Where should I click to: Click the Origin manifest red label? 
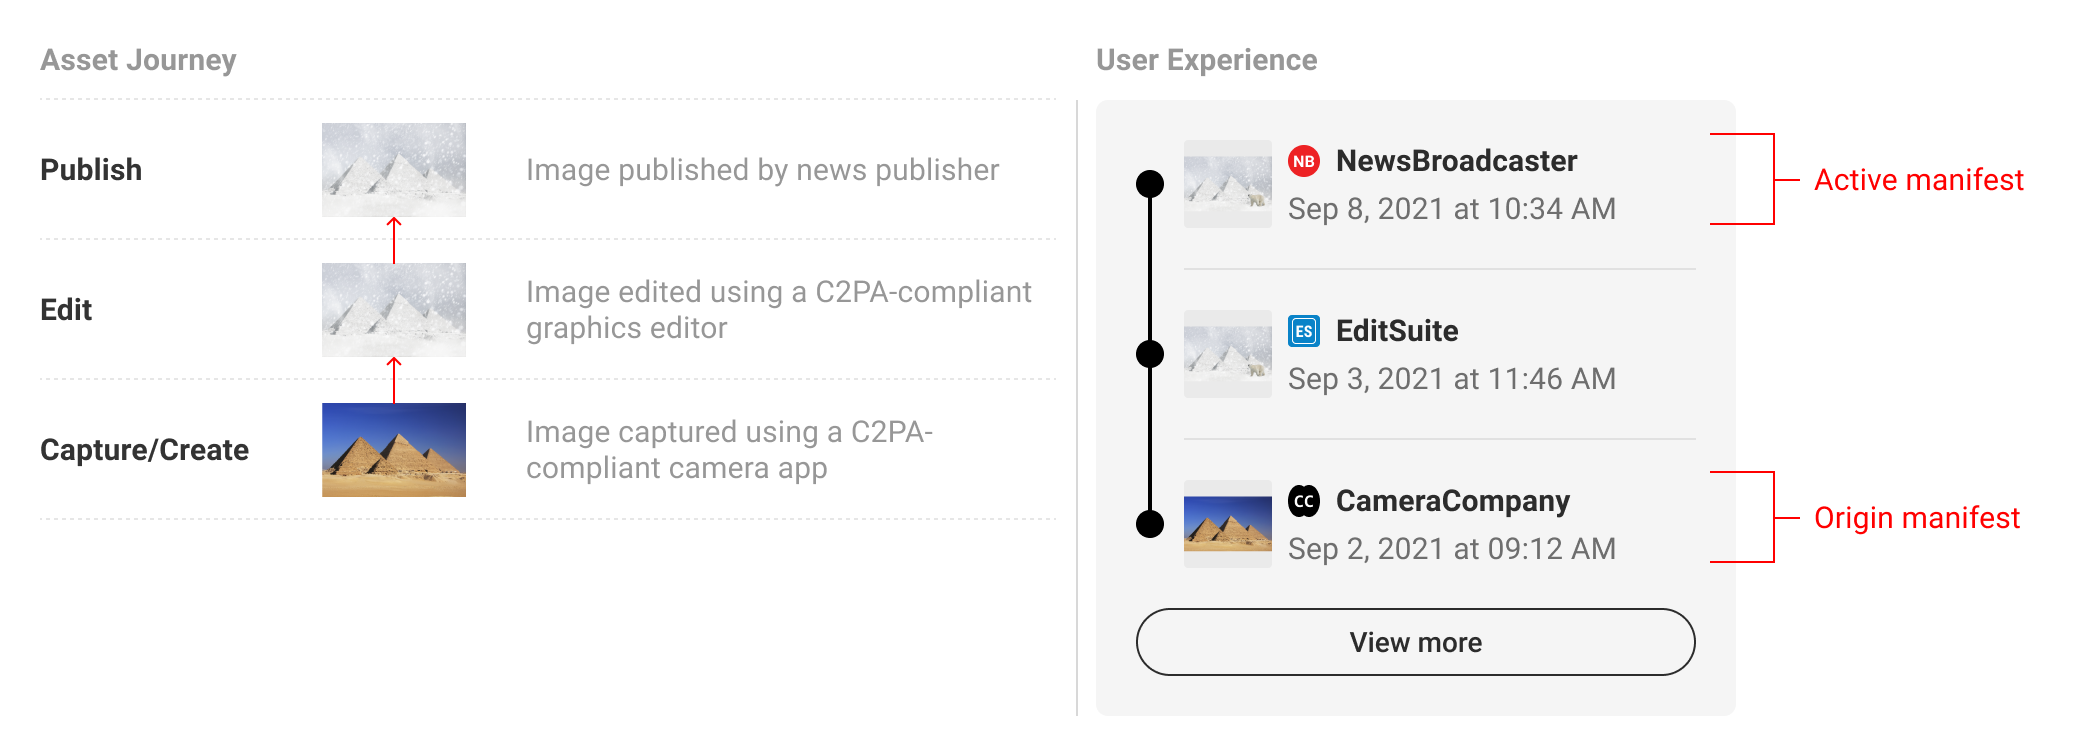click(x=1917, y=518)
